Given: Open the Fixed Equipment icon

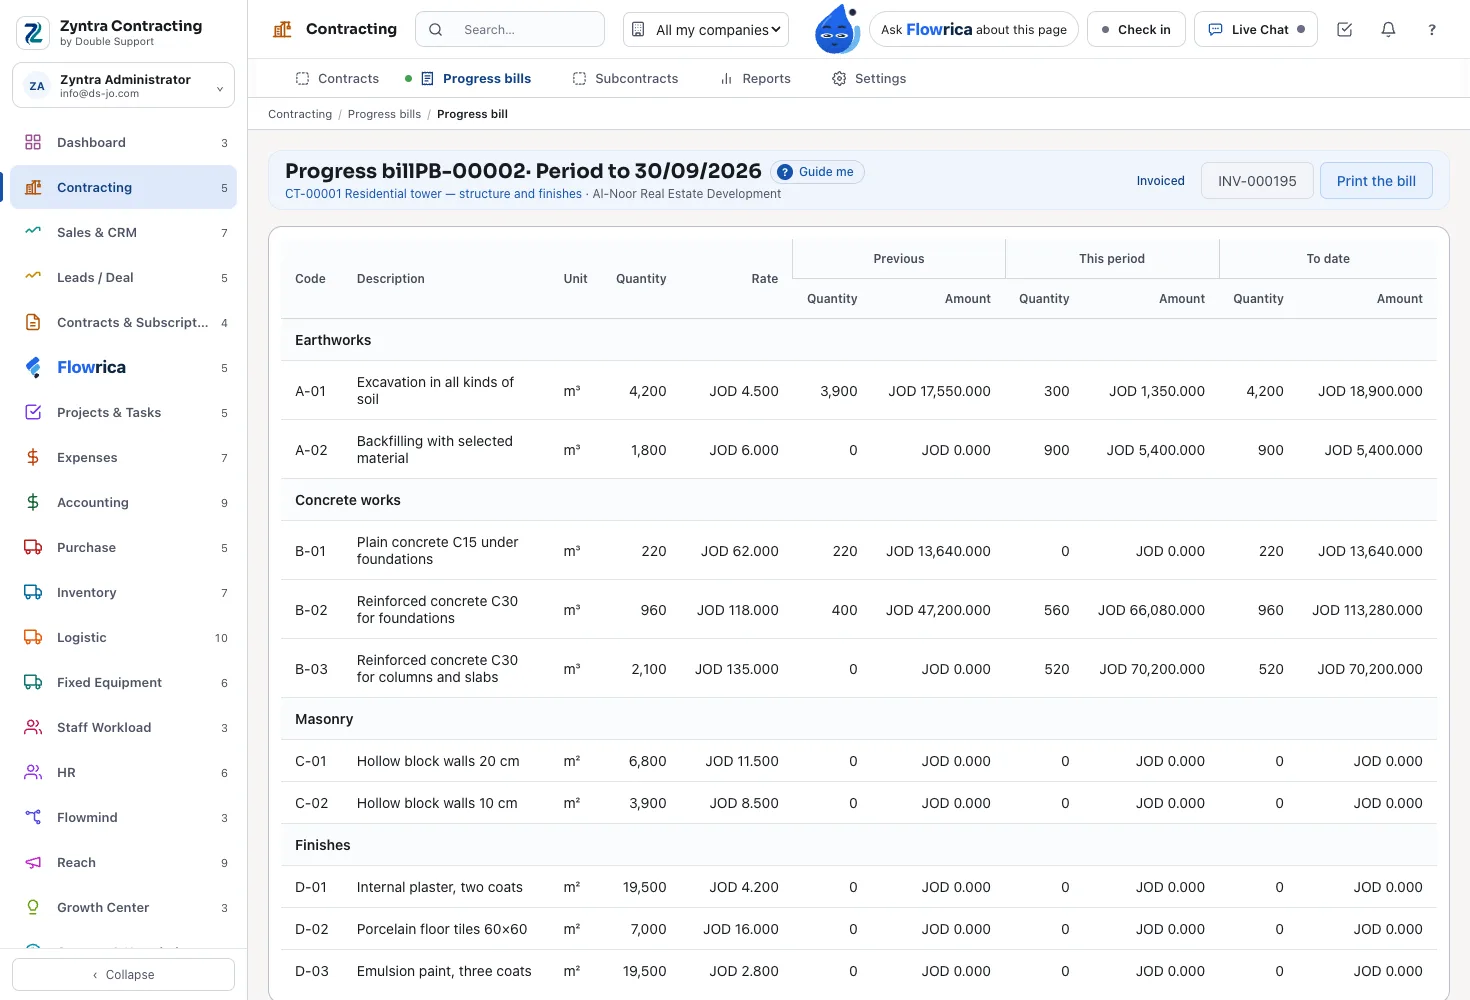Looking at the screenshot, I should tap(33, 682).
